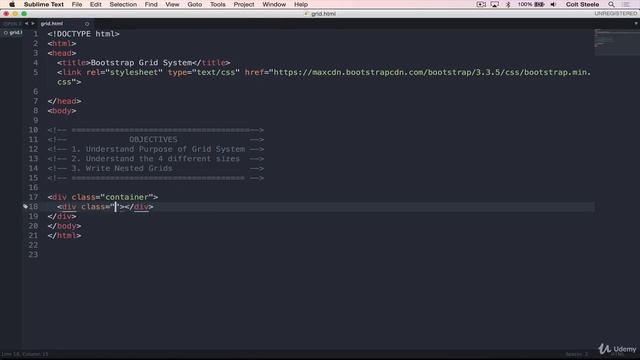The width and height of the screenshot is (640, 360).
Task: Click the UNREGISTERED label in title bar
Action: pyautogui.click(x=616, y=13)
